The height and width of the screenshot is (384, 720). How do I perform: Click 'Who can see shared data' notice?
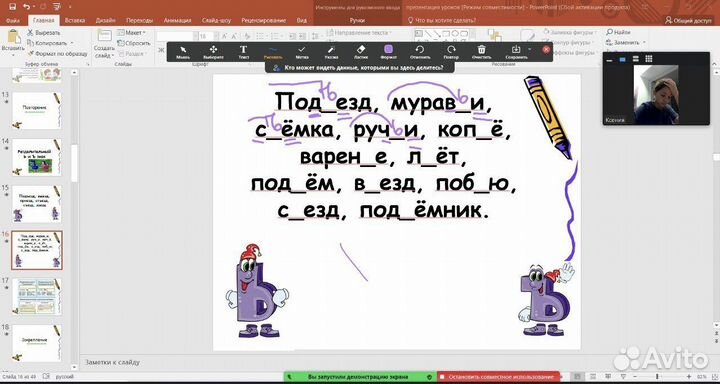click(x=360, y=68)
